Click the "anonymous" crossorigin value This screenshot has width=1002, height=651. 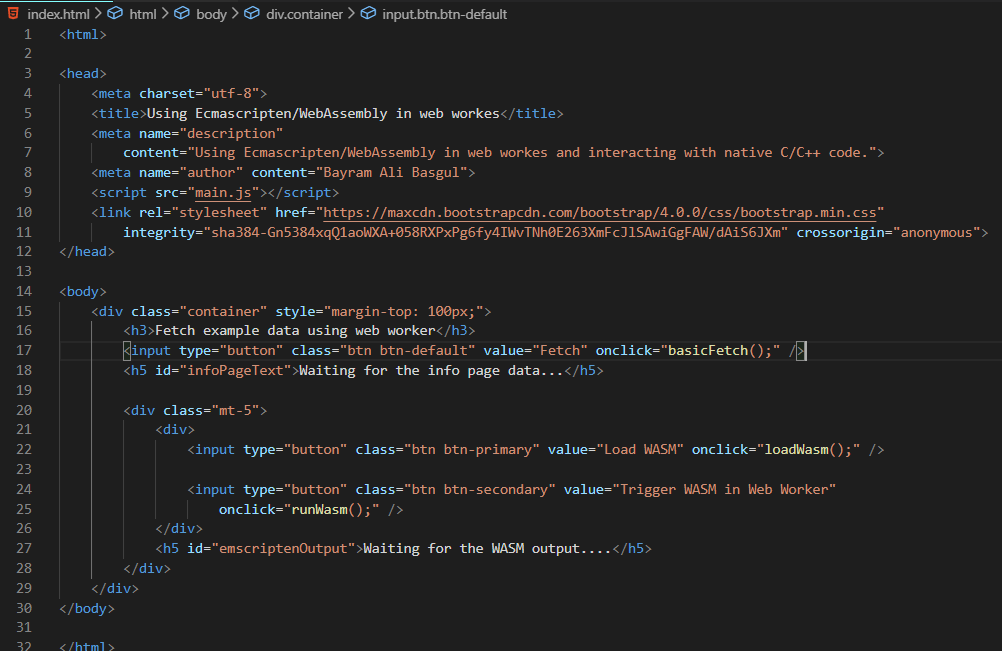click(x=936, y=232)
